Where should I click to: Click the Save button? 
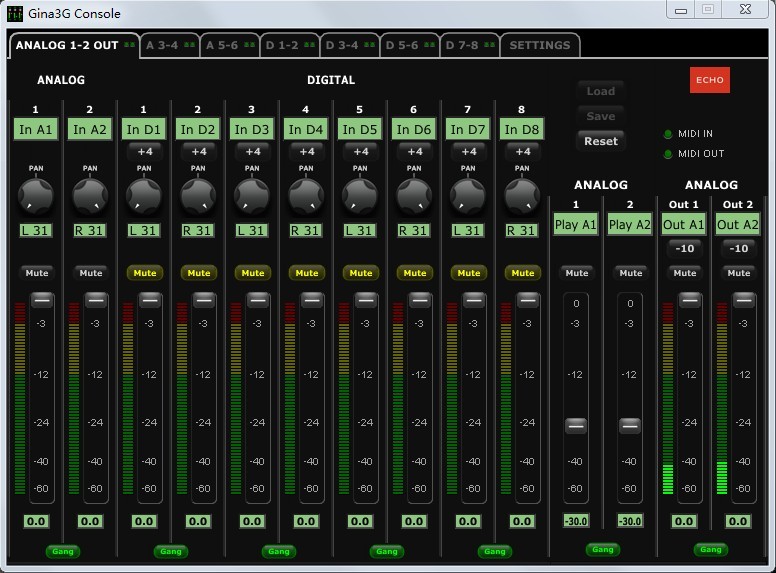tap(601, 116)
